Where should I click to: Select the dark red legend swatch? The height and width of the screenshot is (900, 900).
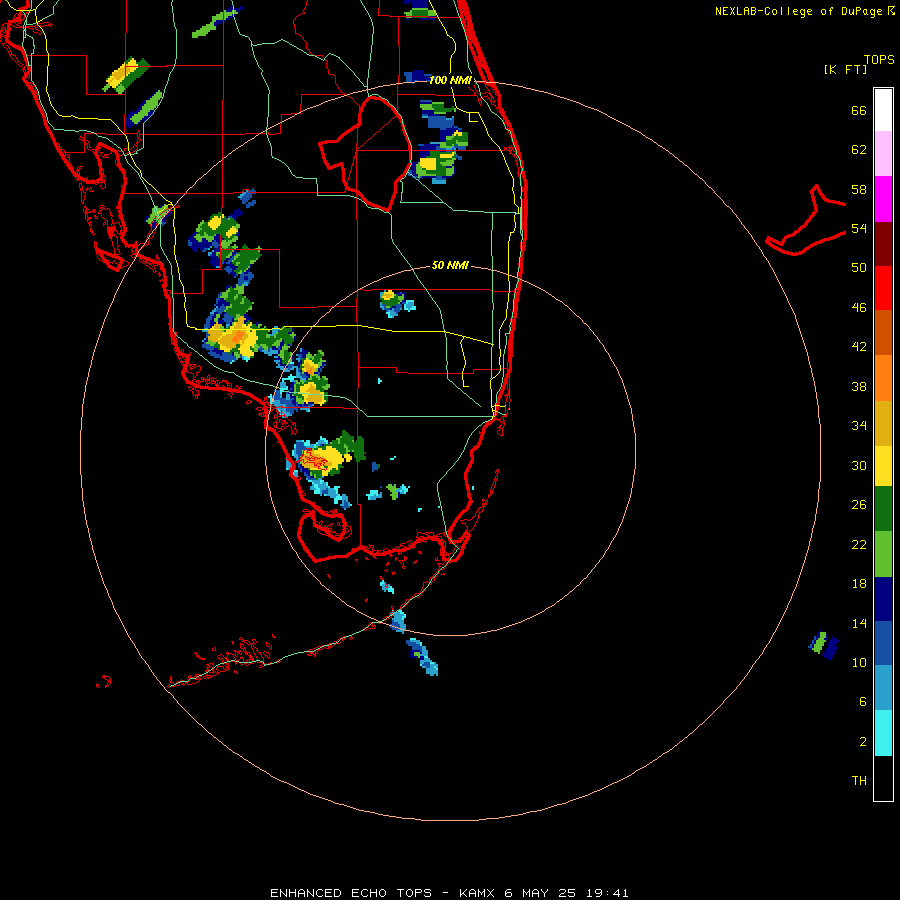pyautogui.click(x=883, y=243)
